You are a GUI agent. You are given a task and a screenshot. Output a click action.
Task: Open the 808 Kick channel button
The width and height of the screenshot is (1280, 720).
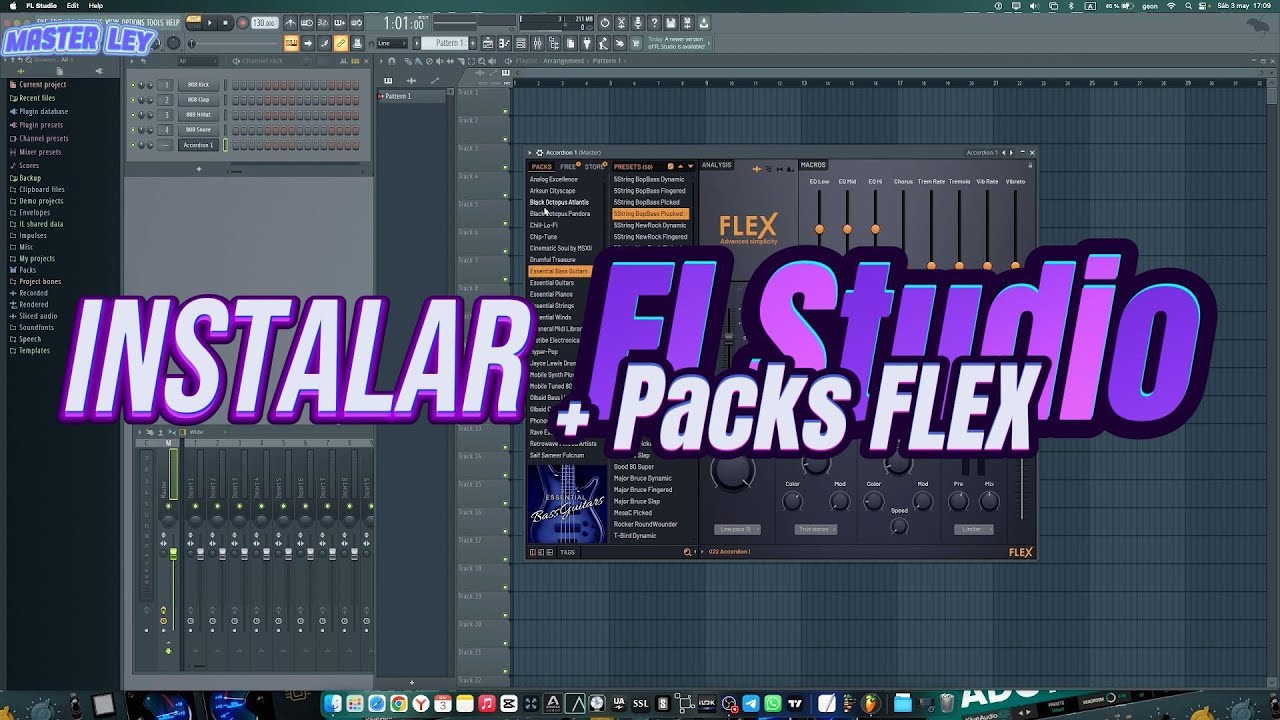click(199, 85)
